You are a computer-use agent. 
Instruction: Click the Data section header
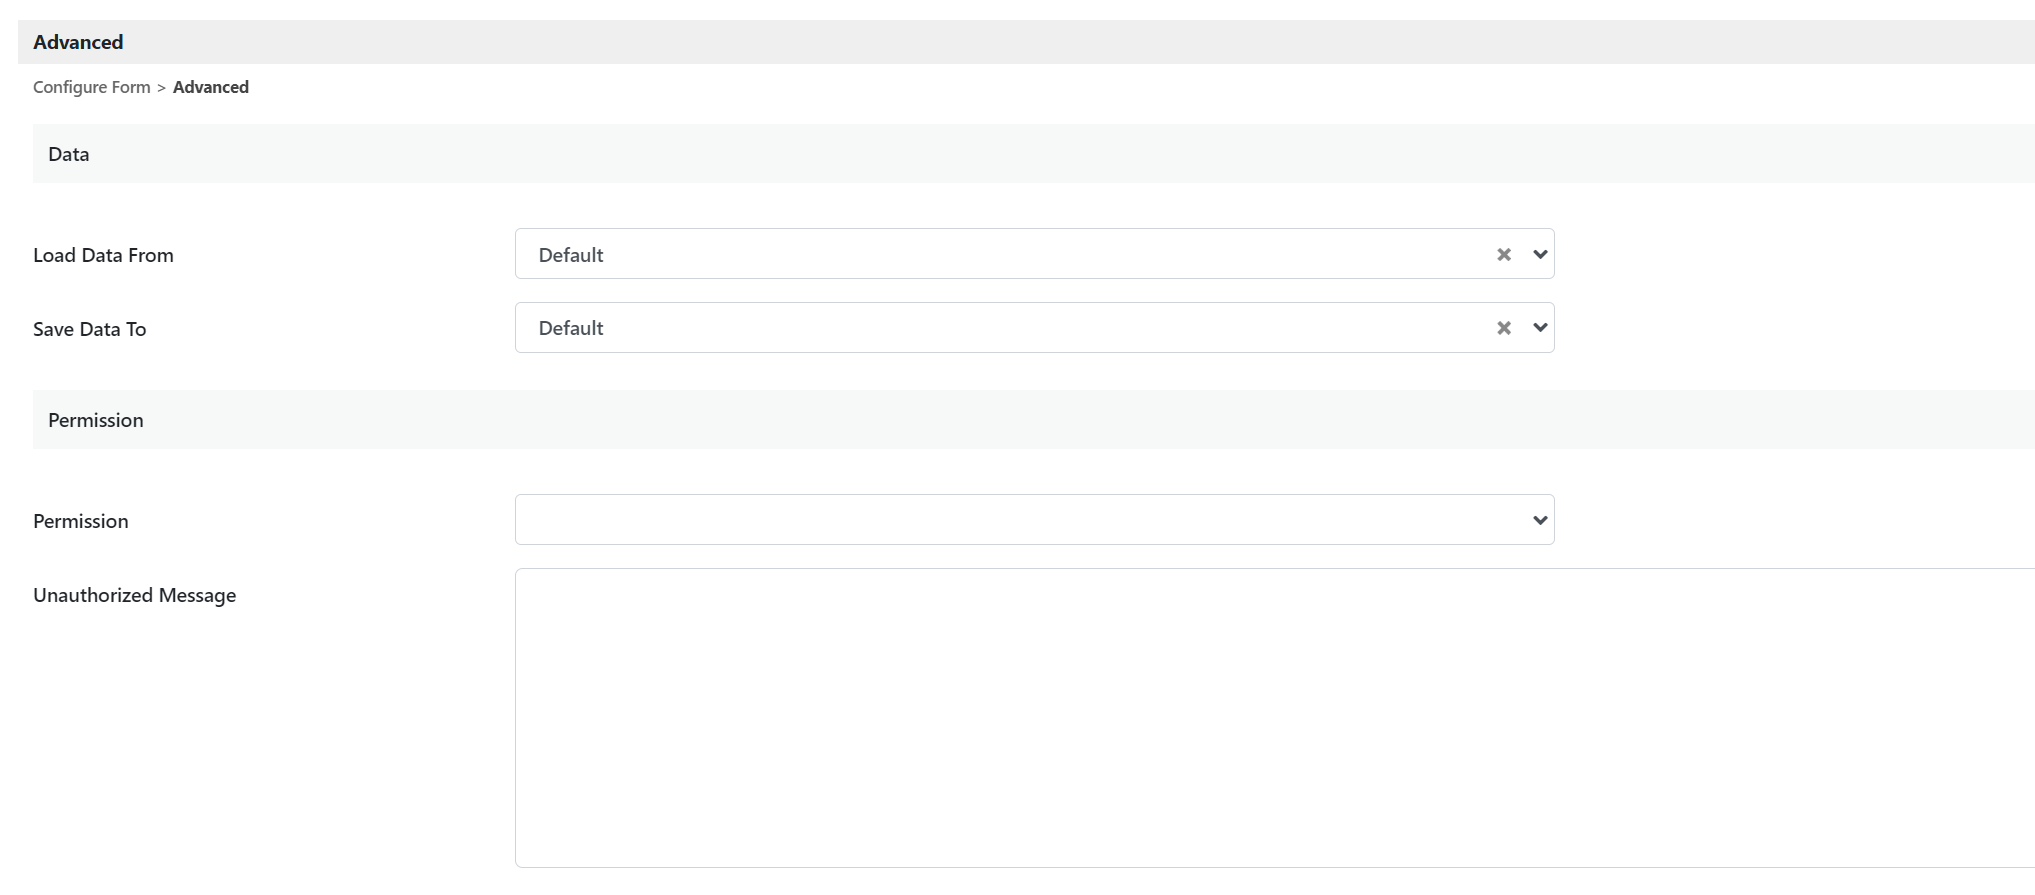(69, 154)
